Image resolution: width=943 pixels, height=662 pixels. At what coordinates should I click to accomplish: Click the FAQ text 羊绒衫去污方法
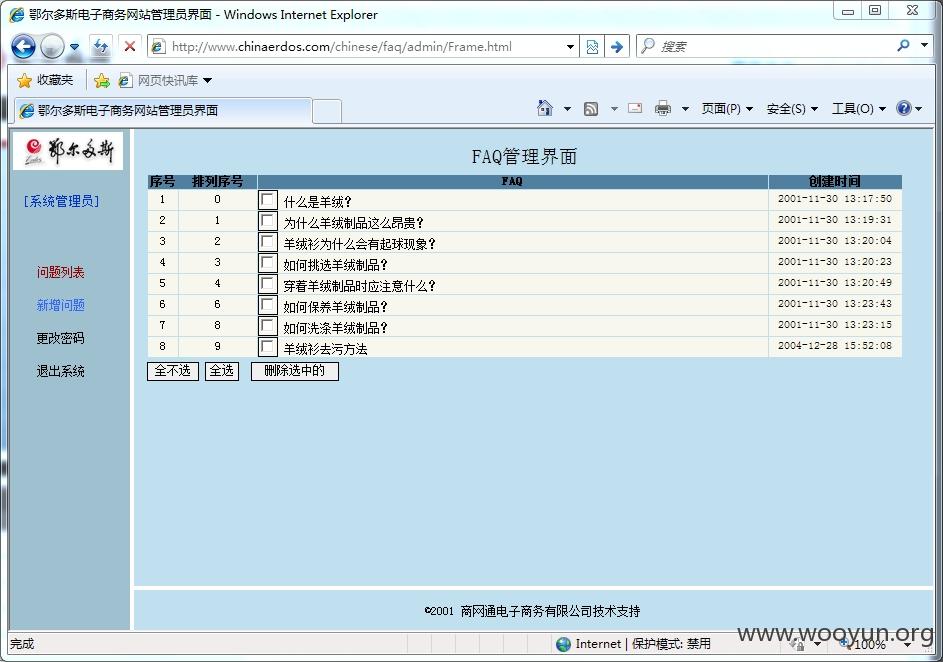(x=325, y=349)
